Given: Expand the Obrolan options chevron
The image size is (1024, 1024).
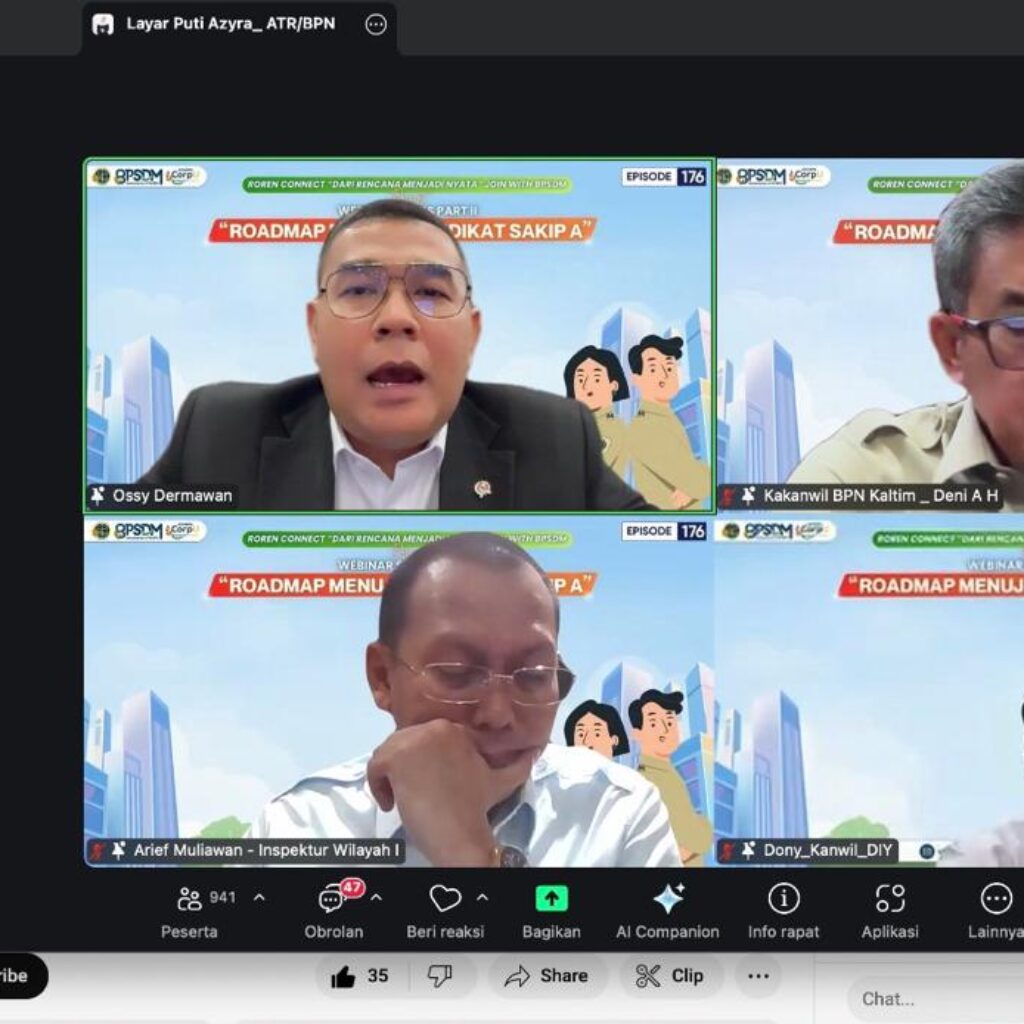Looking at the screenshot, I should [x=376, y=897].
